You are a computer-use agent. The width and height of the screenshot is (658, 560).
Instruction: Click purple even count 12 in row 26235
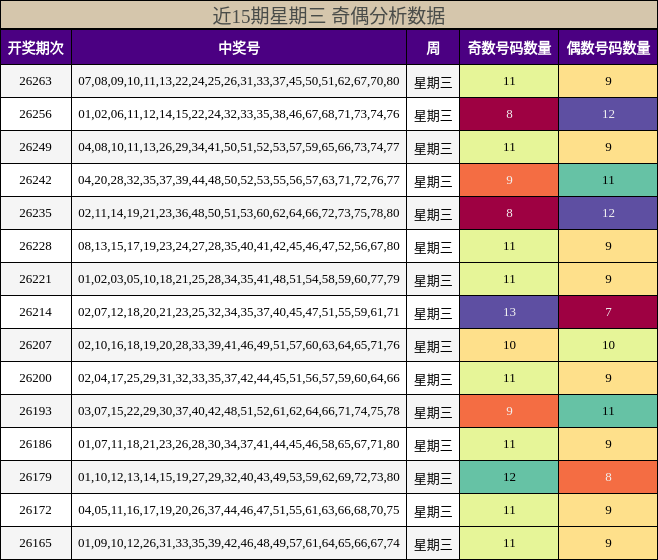tap(608, 213)
